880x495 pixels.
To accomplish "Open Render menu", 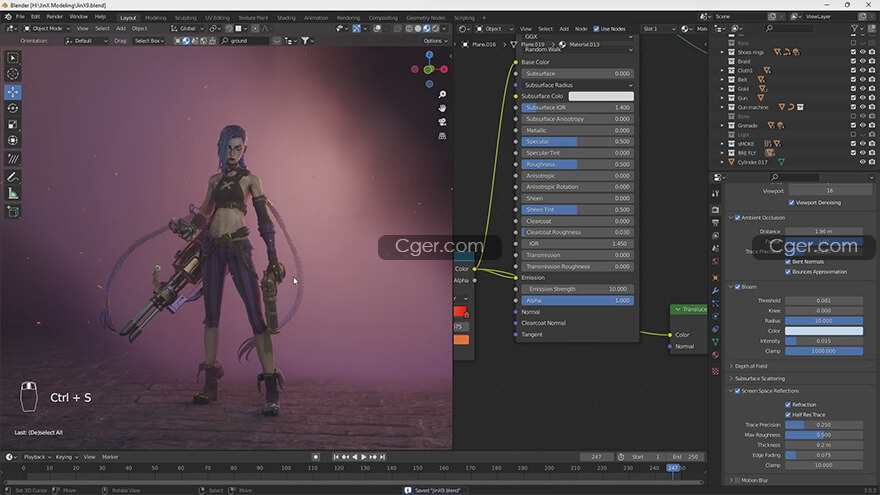I will pos(54,17).
